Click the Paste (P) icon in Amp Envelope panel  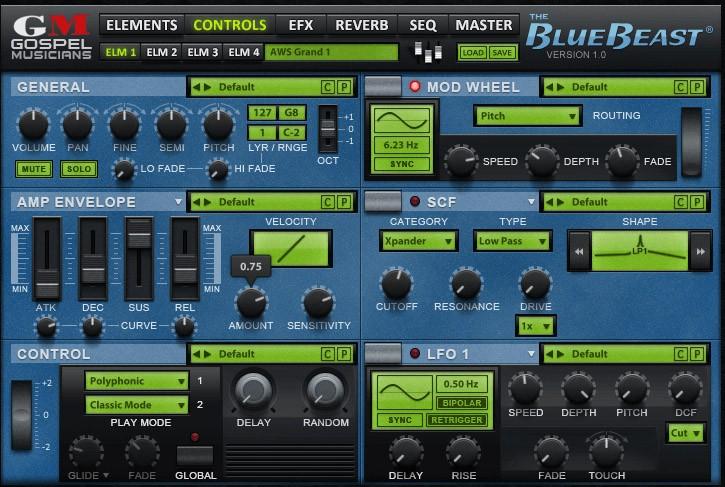pyautogui.click(x=343, y=202)
